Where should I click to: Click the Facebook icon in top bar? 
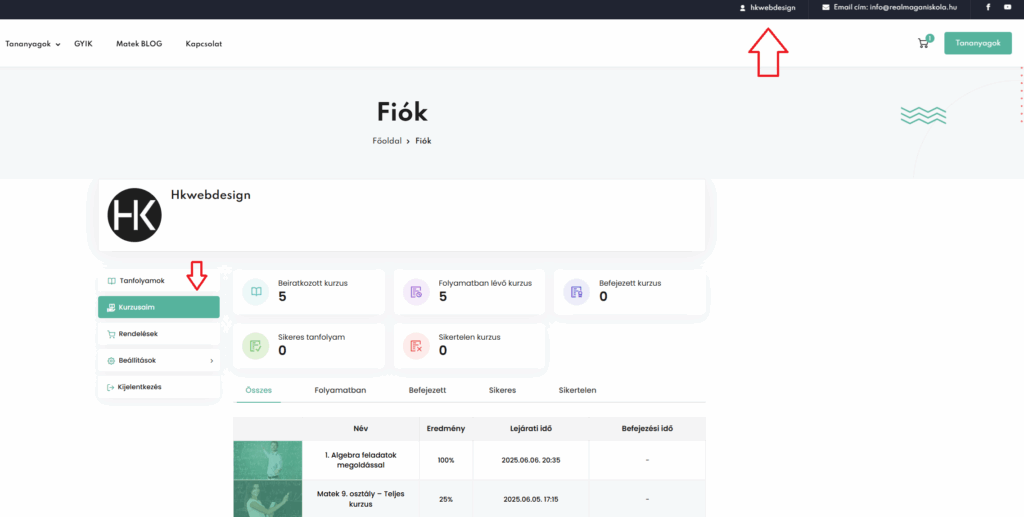pyautogui.click(x=988, y=7)
